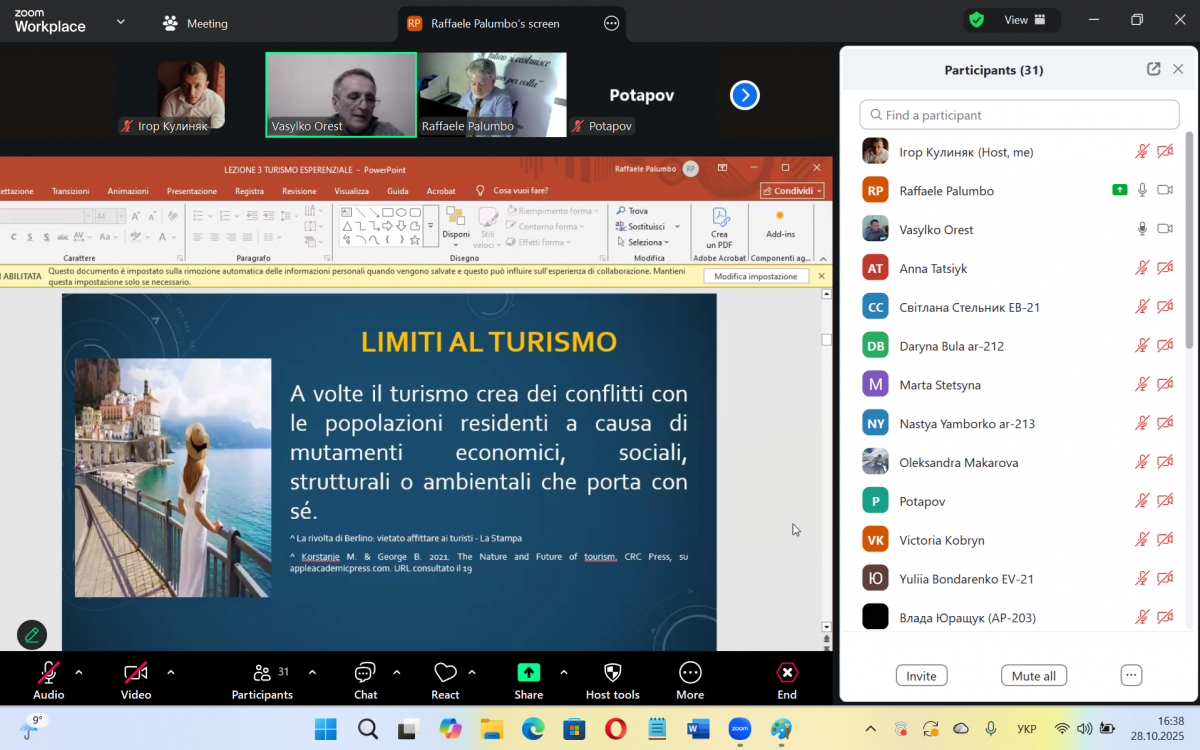Switch to the Meeting tab
1200x750 pixels.
(x=196, y=23)
